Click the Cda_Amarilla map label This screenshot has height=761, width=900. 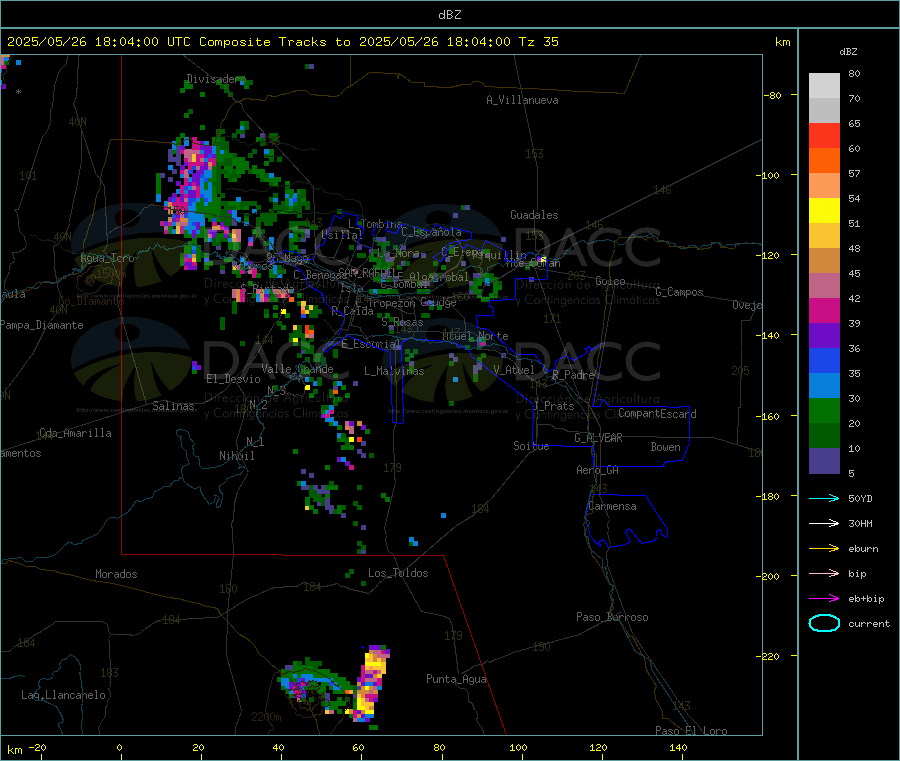[x=75, y=433]
